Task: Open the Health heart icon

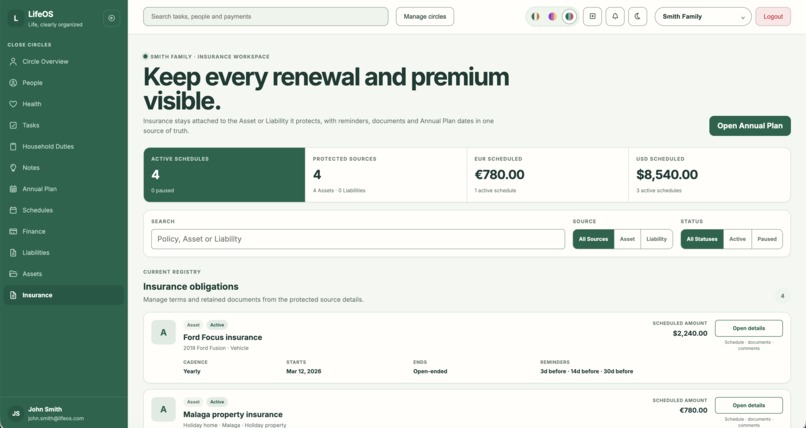Action: 13,104
